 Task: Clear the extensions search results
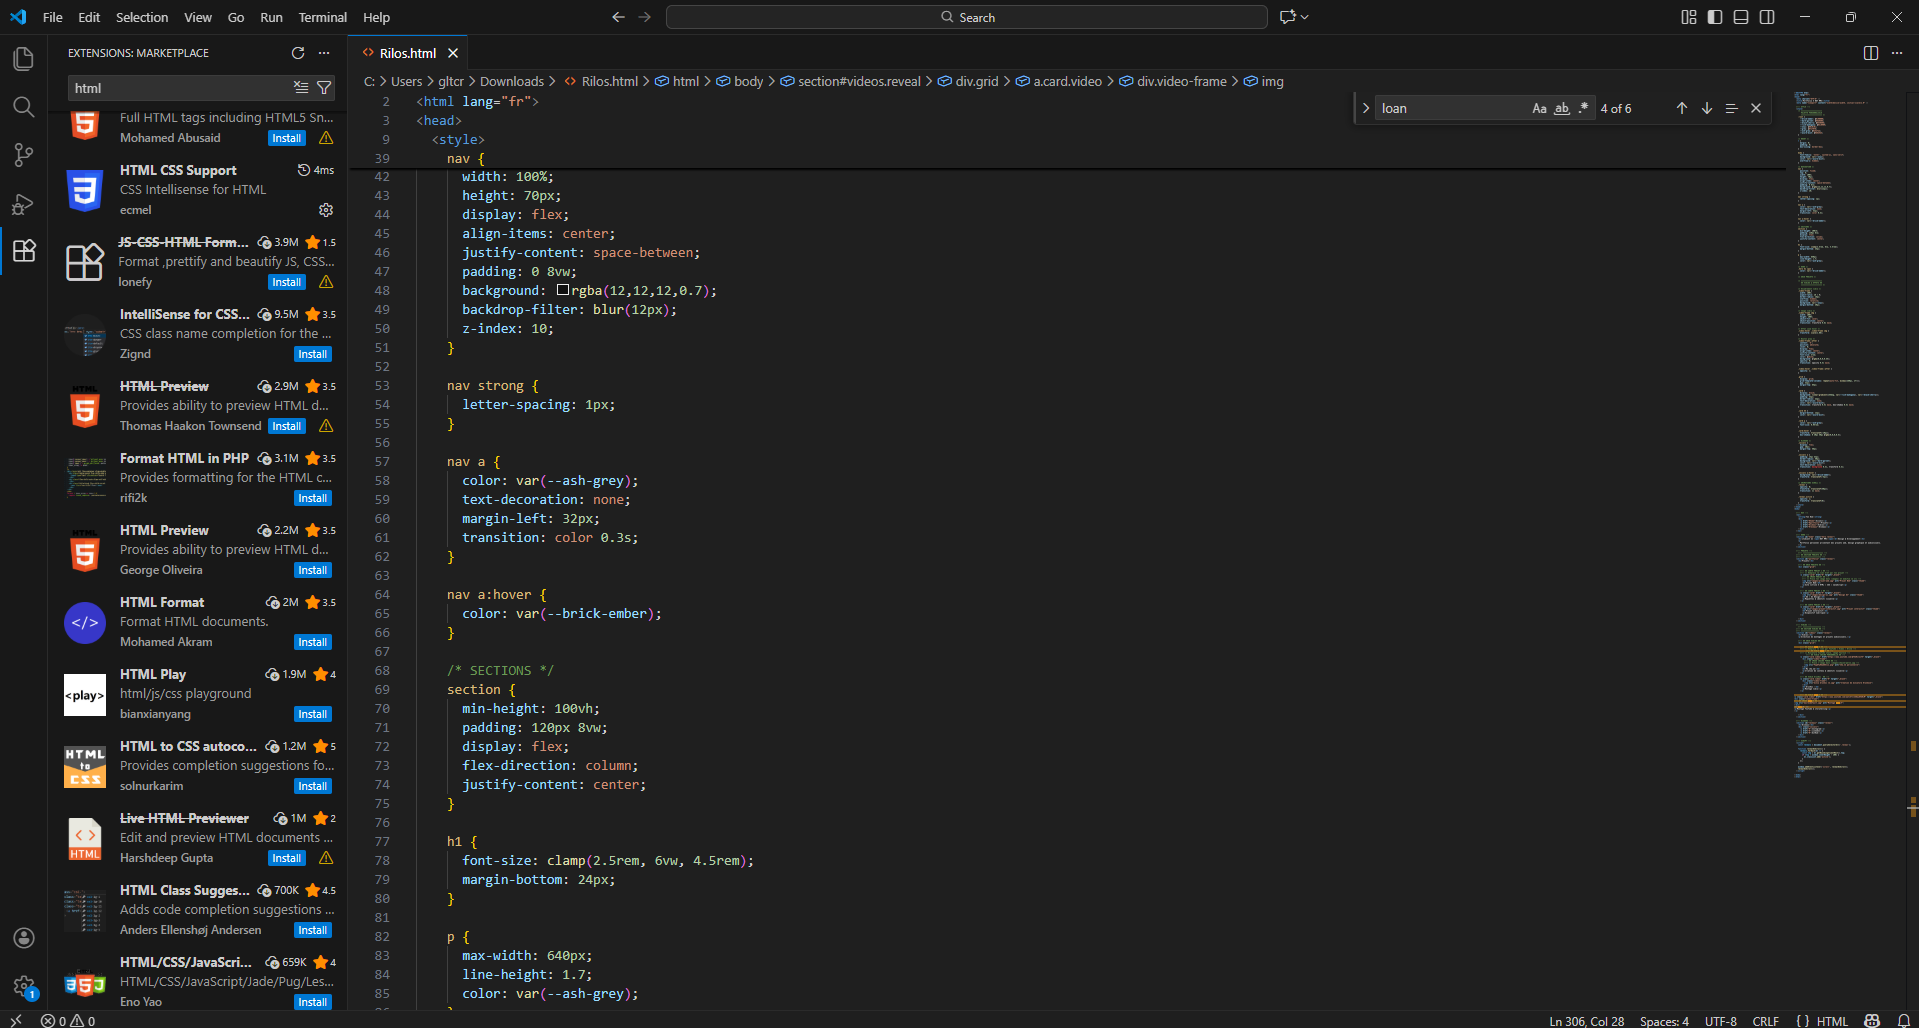[301, 88]
